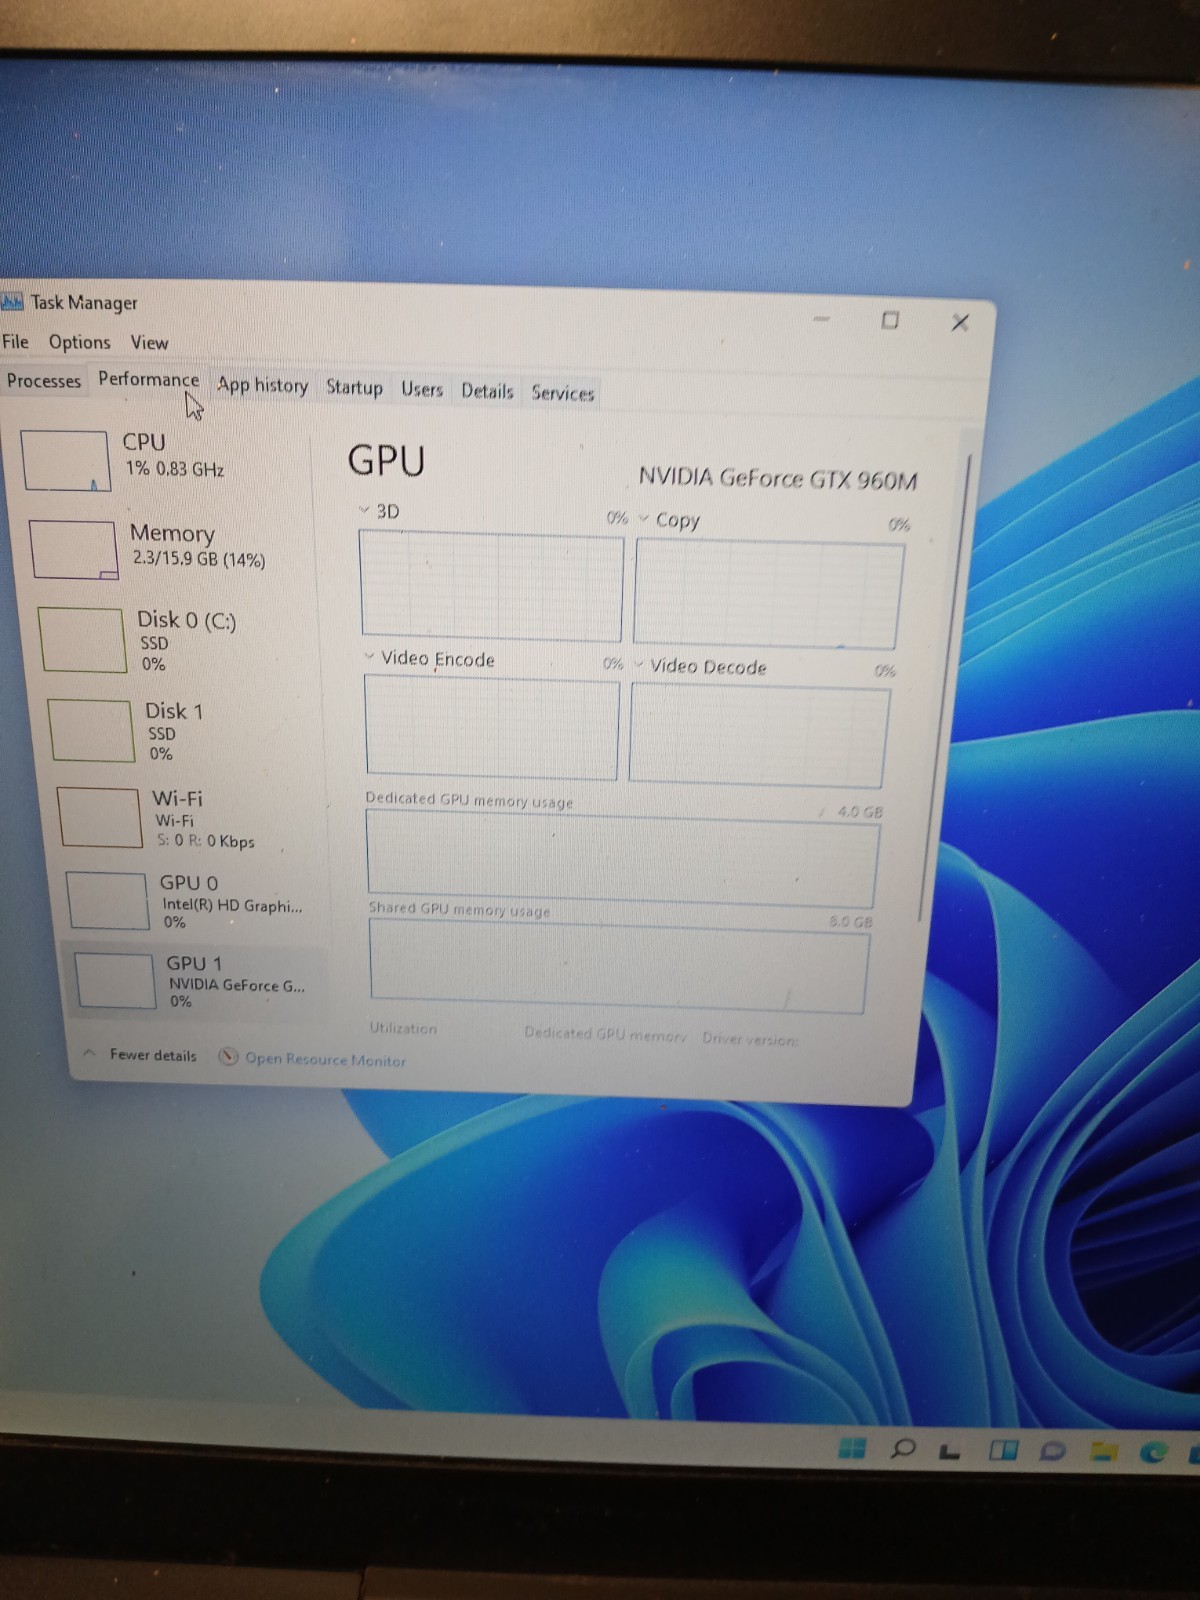The width and height of the screenshot is (1200, 1600).
Task: Click the Video Decode usage graph
Action: click(x=758, y=736)
